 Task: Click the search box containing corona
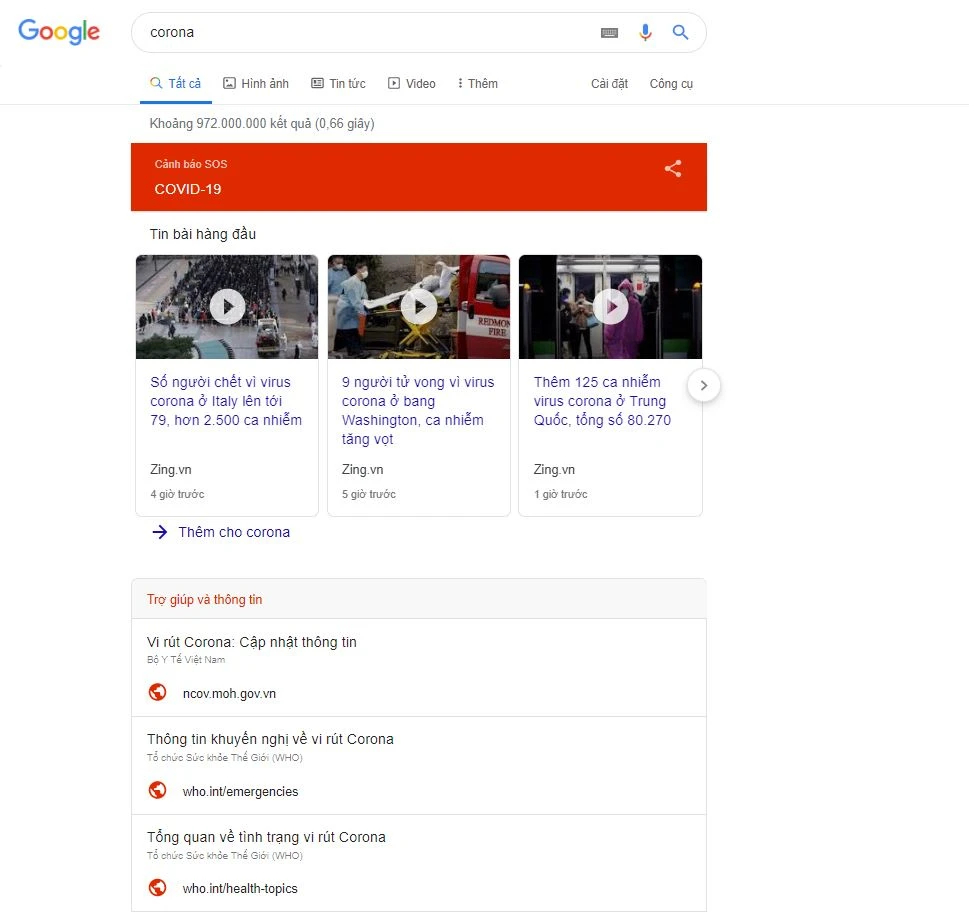360,33
